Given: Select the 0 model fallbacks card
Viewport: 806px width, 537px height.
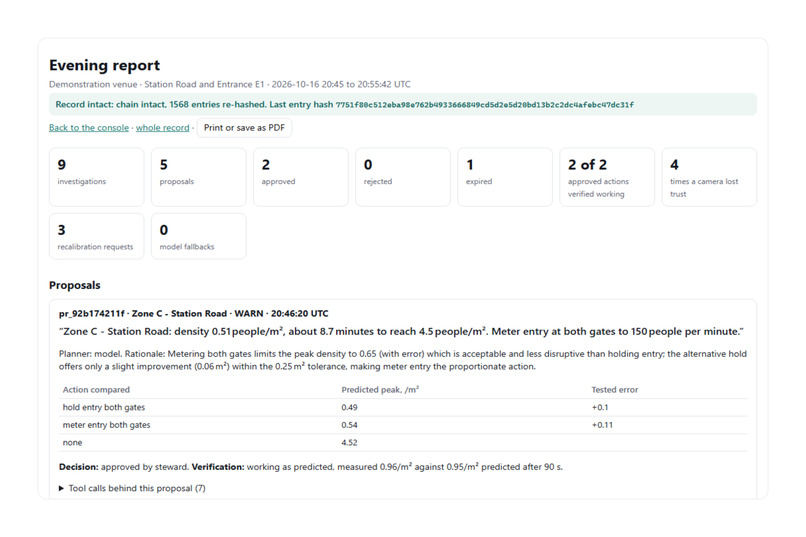Looking at the screenshot, I should tap(199, 236).
